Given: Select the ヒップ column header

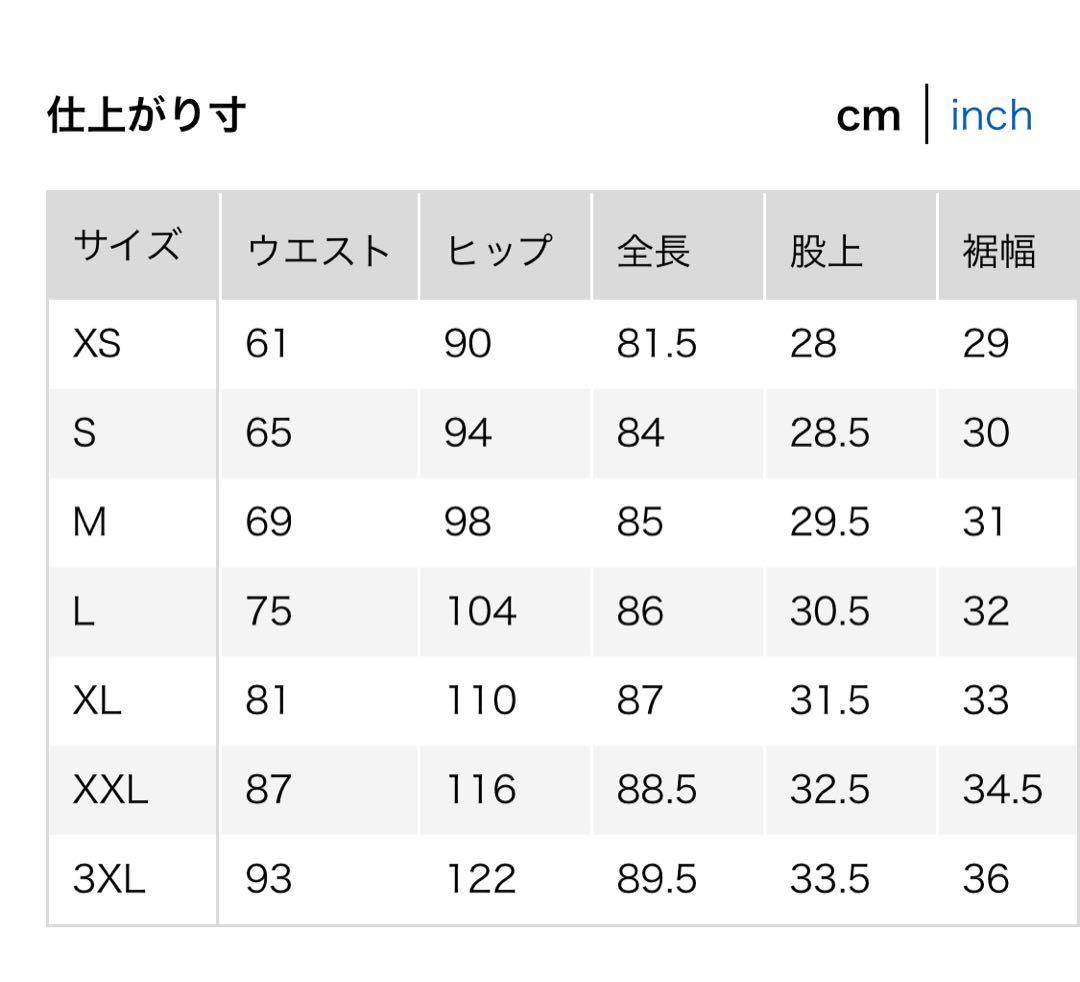Looking at the screenshot, I should coord(498,250).
